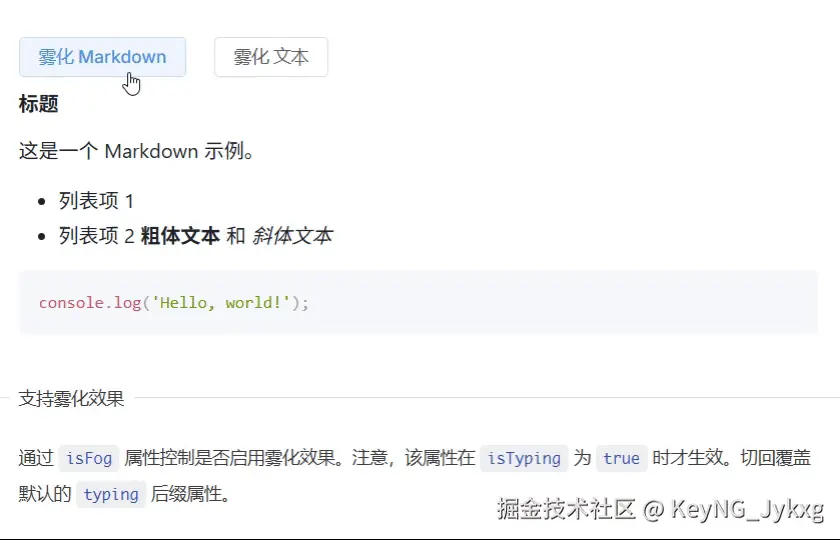Select the 标题 heading text

tap(39, 103)
